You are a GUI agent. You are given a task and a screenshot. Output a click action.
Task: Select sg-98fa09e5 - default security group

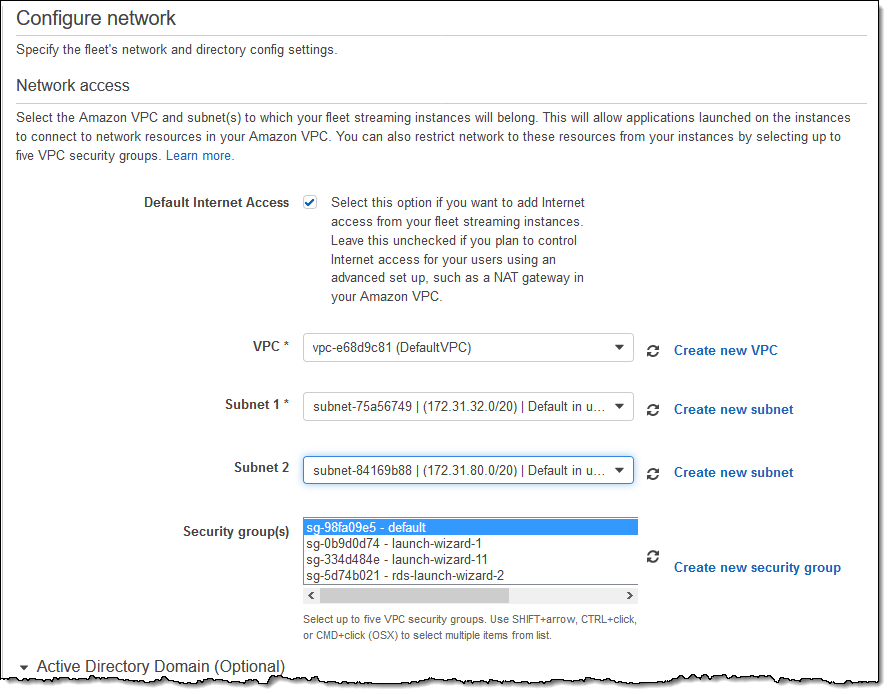tap(470, 527)
